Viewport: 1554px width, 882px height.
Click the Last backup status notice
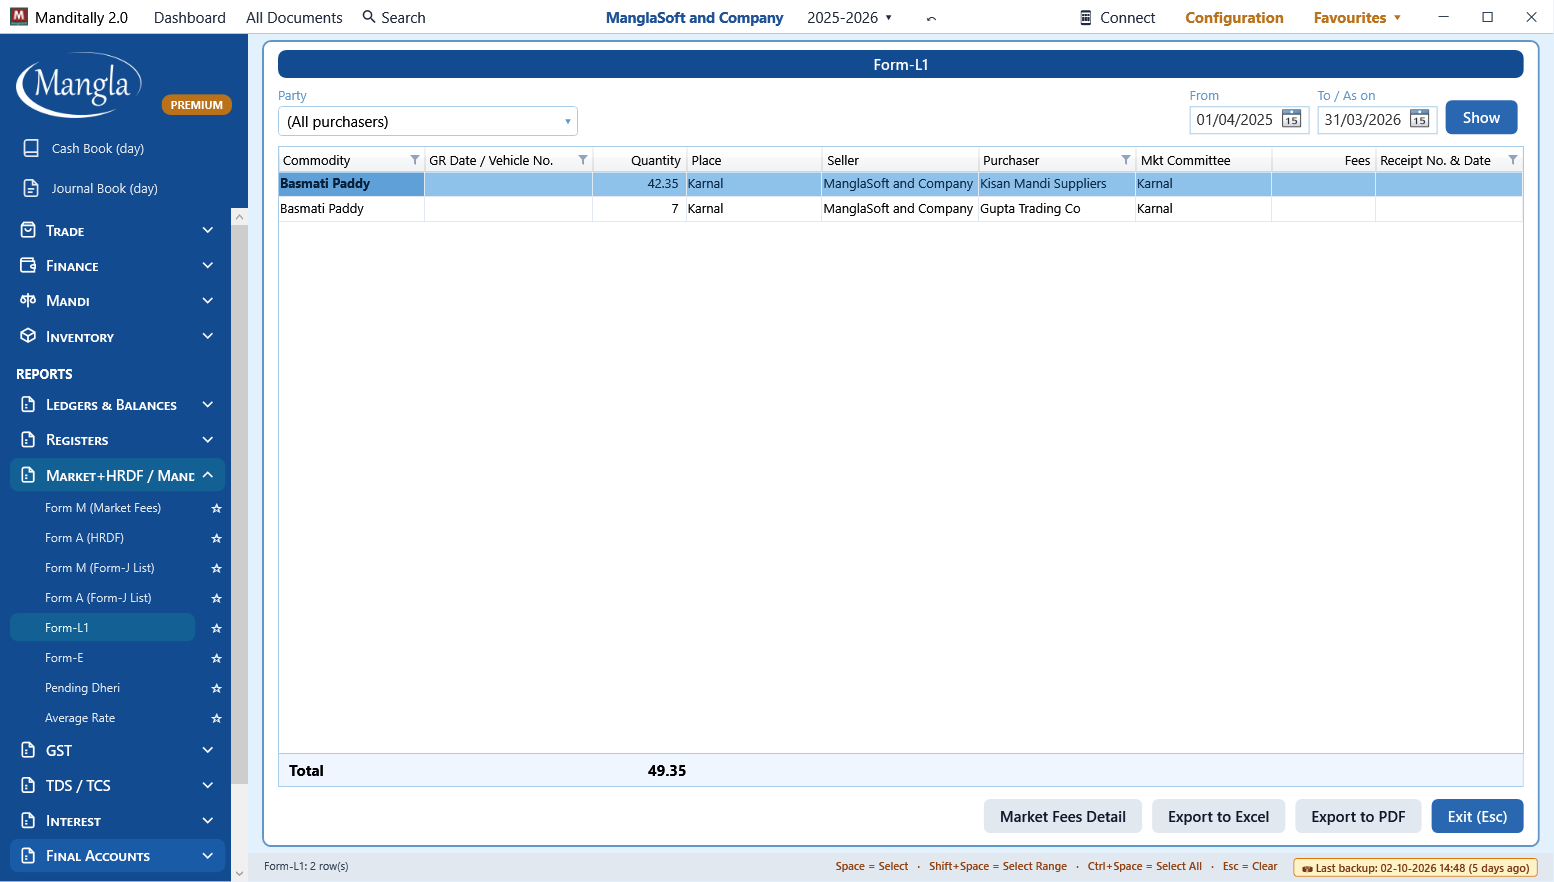point(1414,868)
